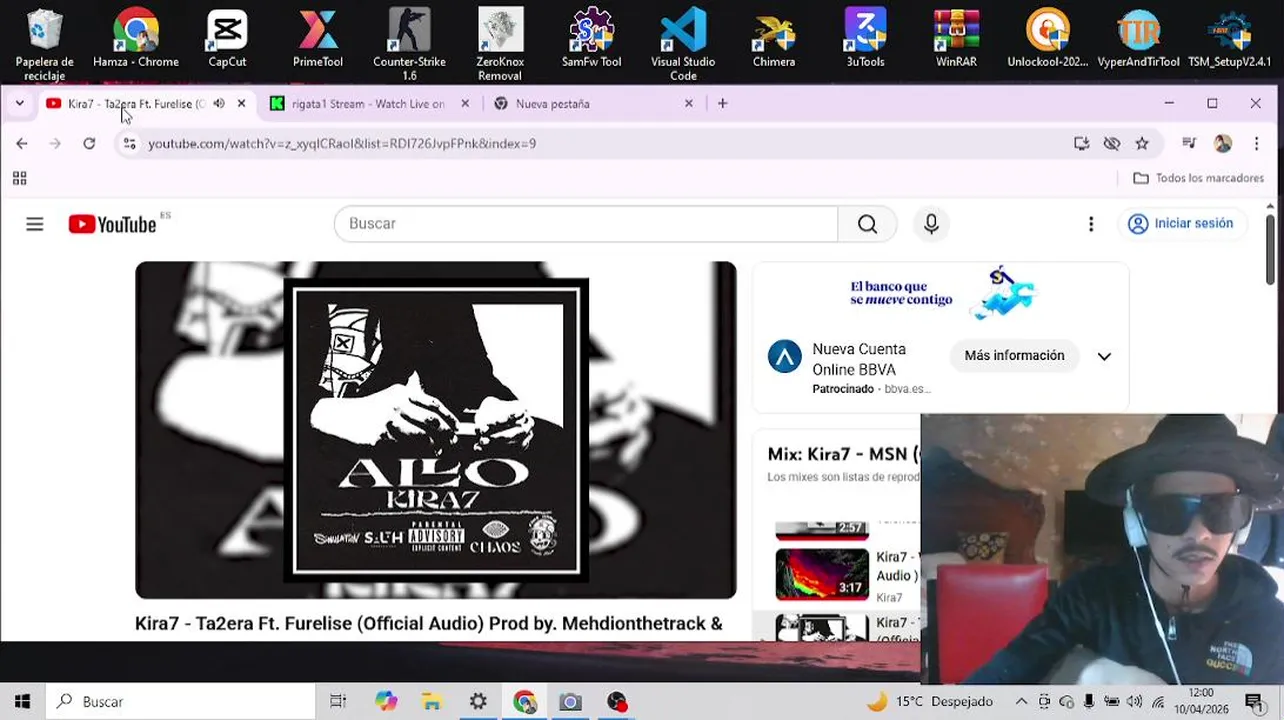This screenshot has width=1284, height=720.
Task: Close the Nueva pestaña tab
Action: point(688,103)
